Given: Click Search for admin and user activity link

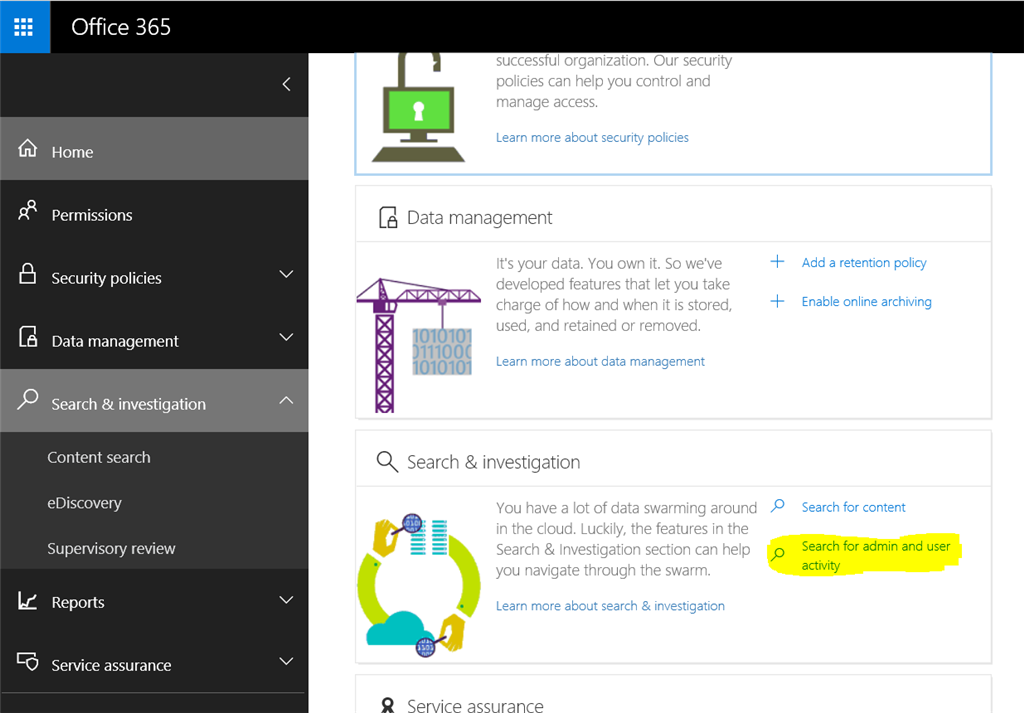Looking at the screenshot, I should pos(876,555).
